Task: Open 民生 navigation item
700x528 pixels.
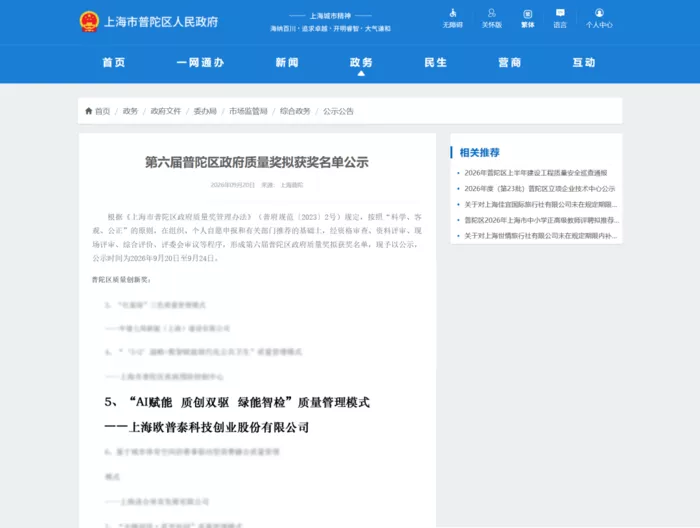Action: click(436, 62)
